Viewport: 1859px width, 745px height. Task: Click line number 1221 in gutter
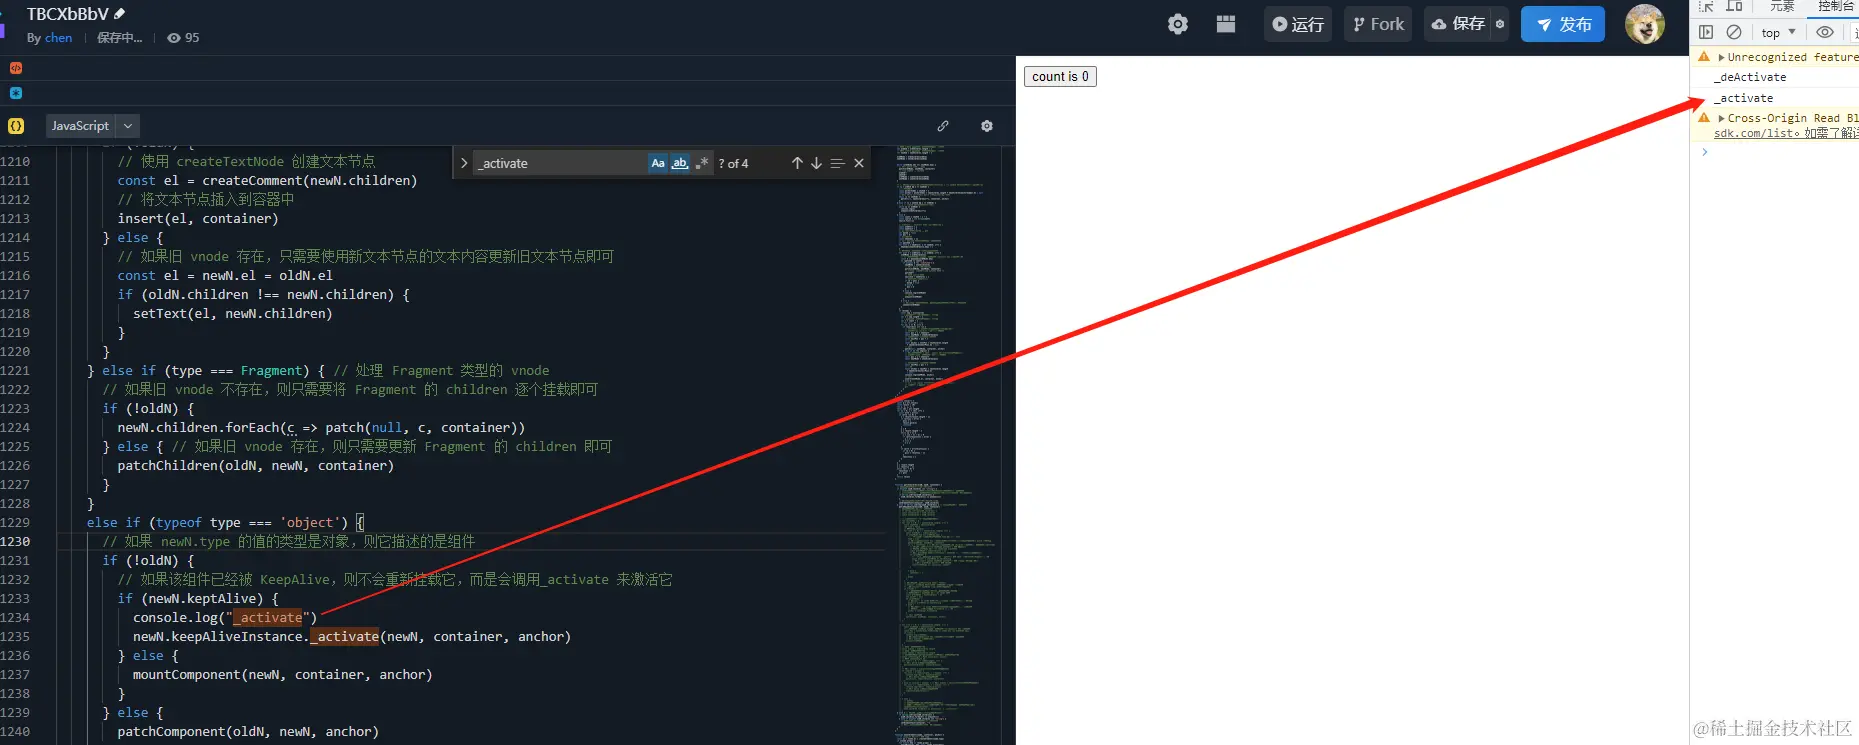(15, 370)
